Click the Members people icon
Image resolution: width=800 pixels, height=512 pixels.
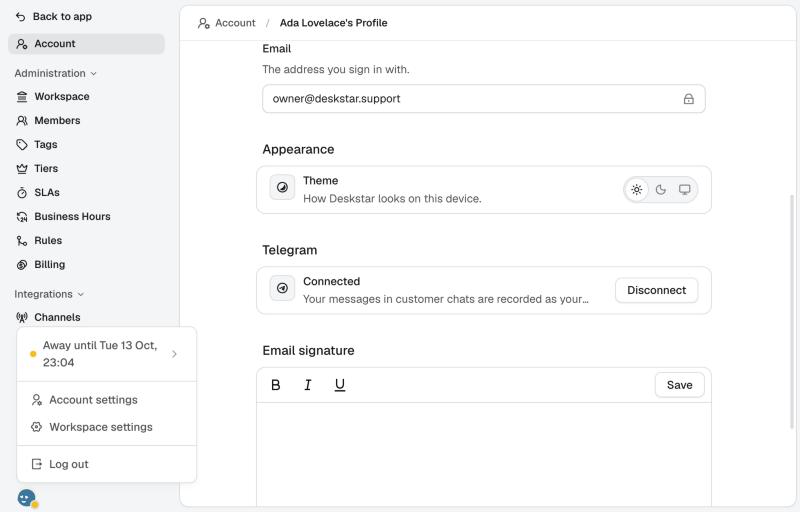pos(21,120)
